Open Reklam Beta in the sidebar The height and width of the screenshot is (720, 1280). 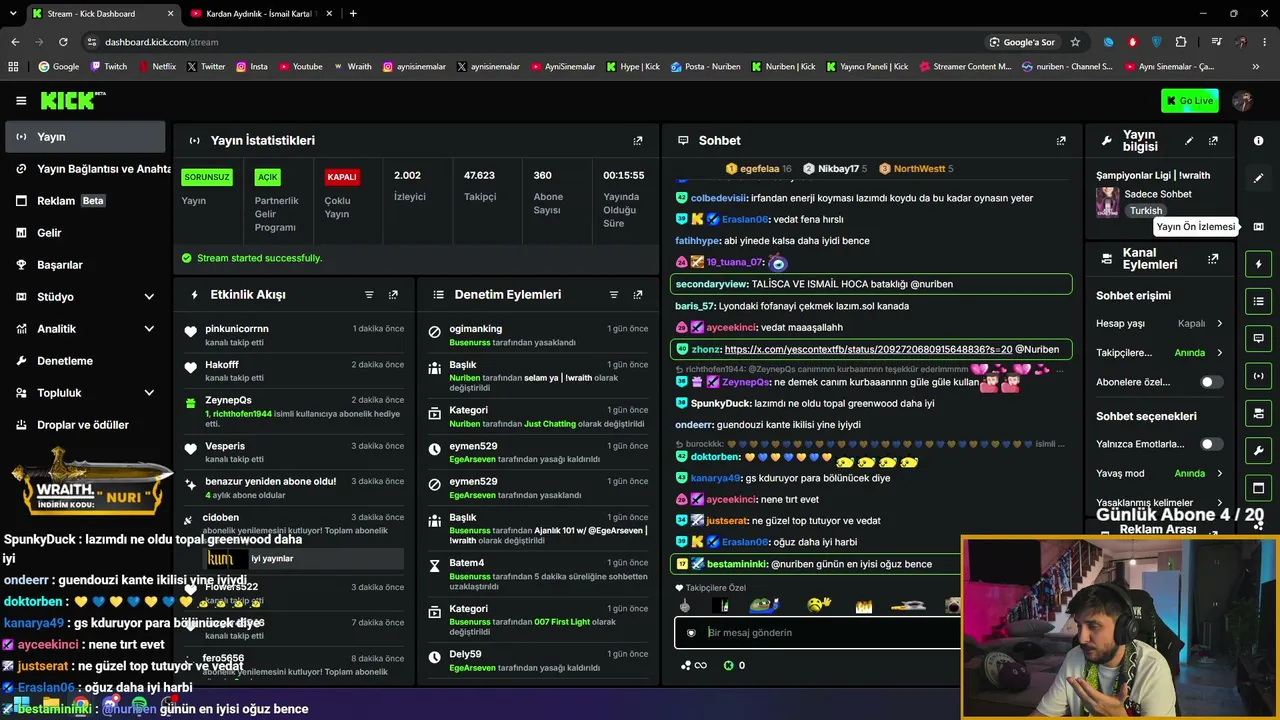pyautogui.click(x=85, y=201)
